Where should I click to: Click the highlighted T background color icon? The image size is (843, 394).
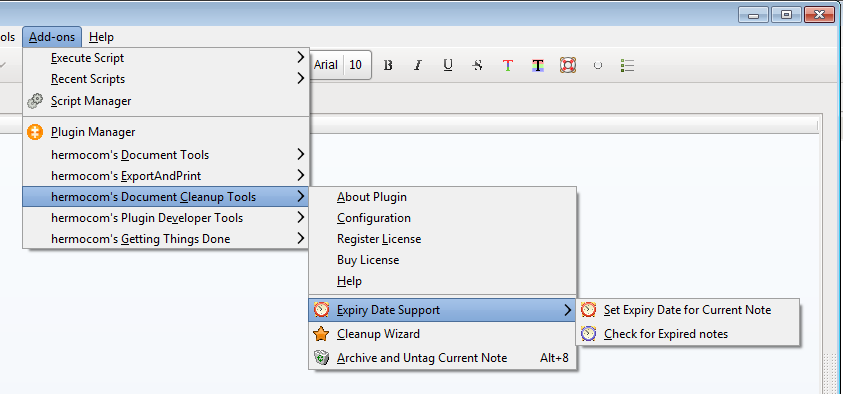click(x=538, y=66)
